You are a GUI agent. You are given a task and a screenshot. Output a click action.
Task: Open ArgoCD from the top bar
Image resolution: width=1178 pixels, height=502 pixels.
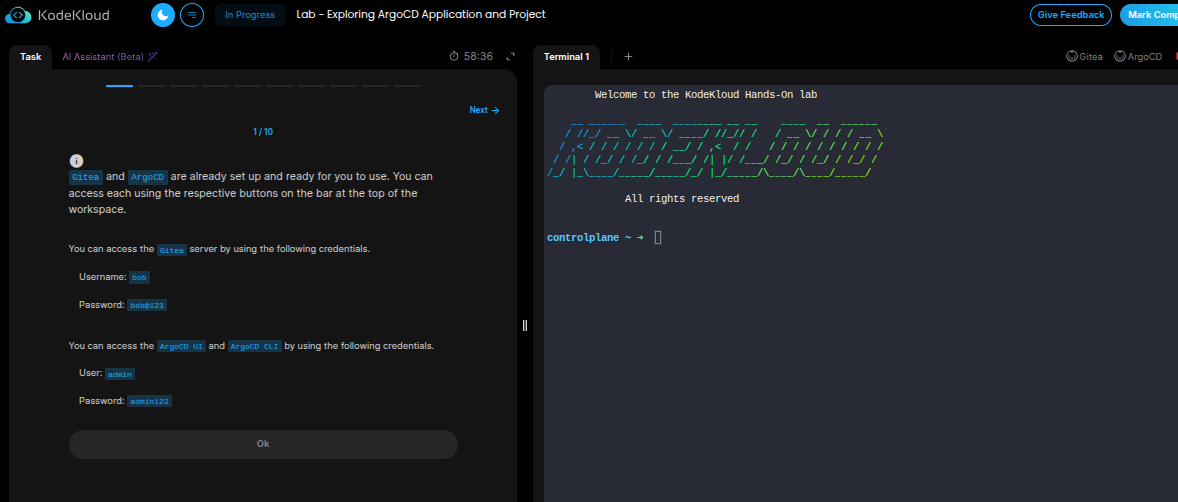pos(1138,56)
